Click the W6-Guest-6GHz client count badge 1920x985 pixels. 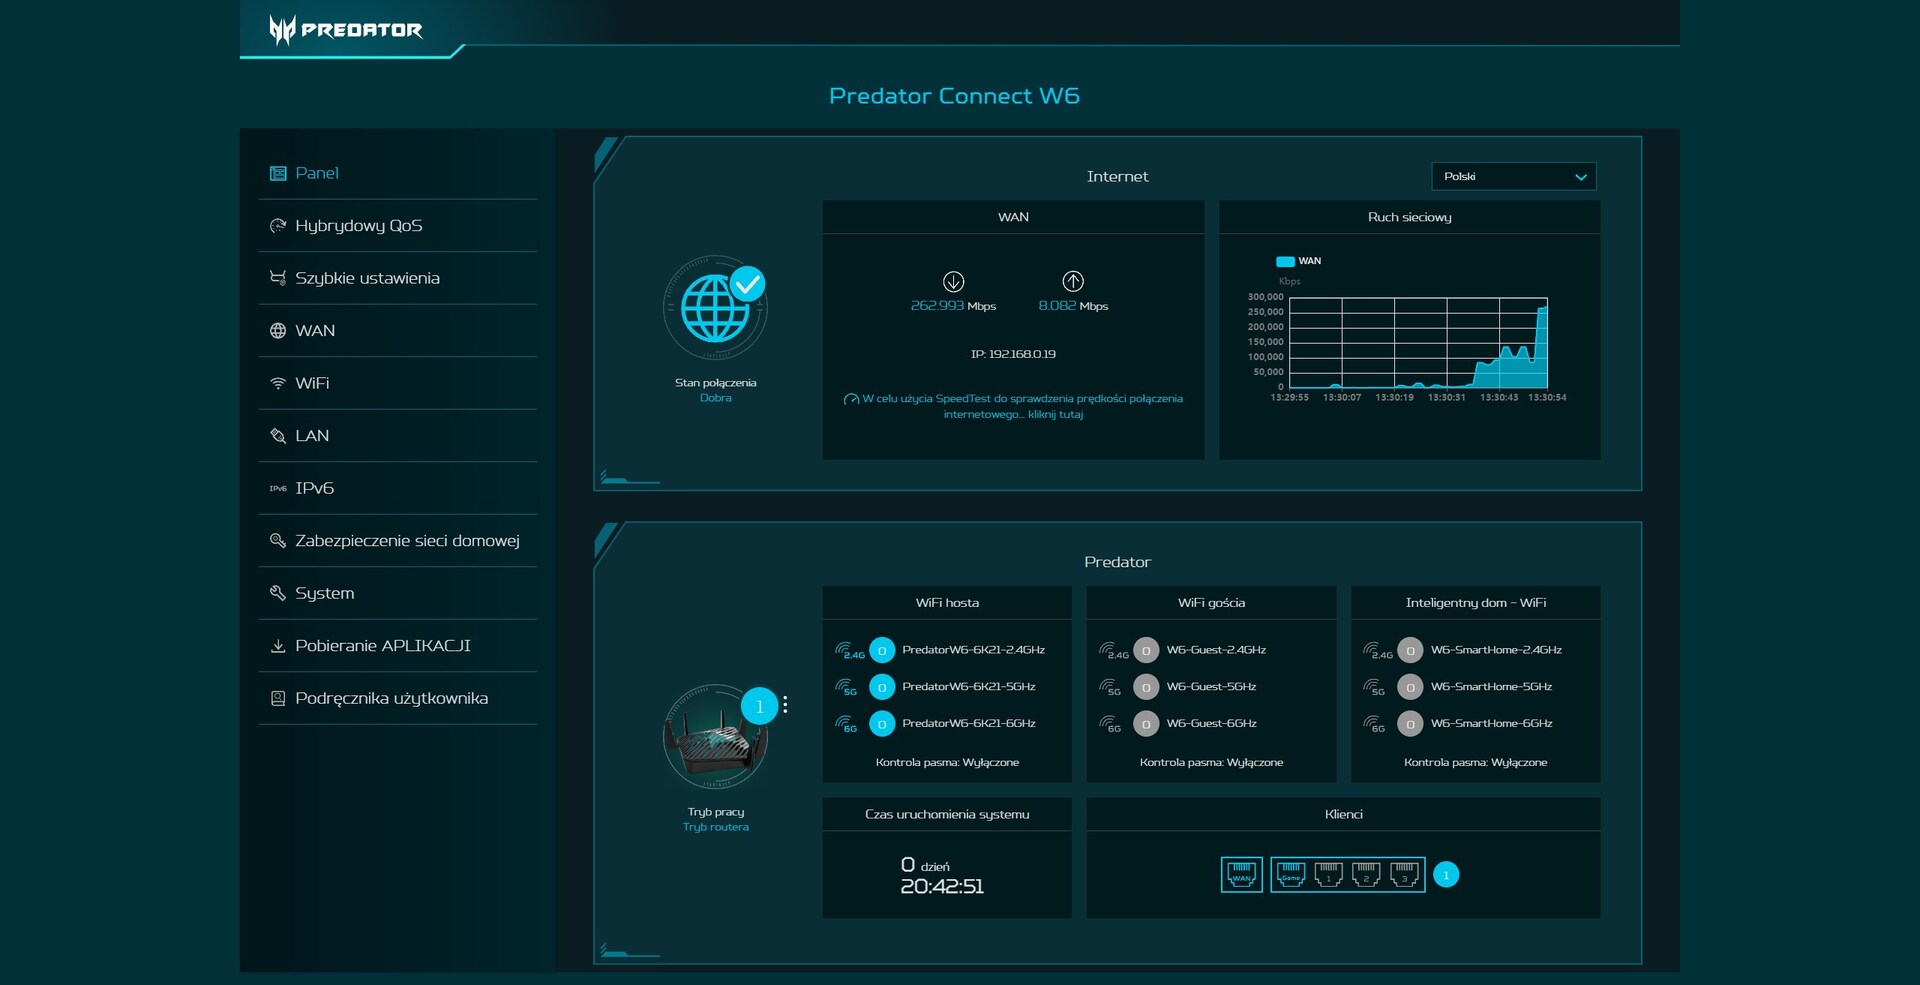click(x=1146, y=723)
